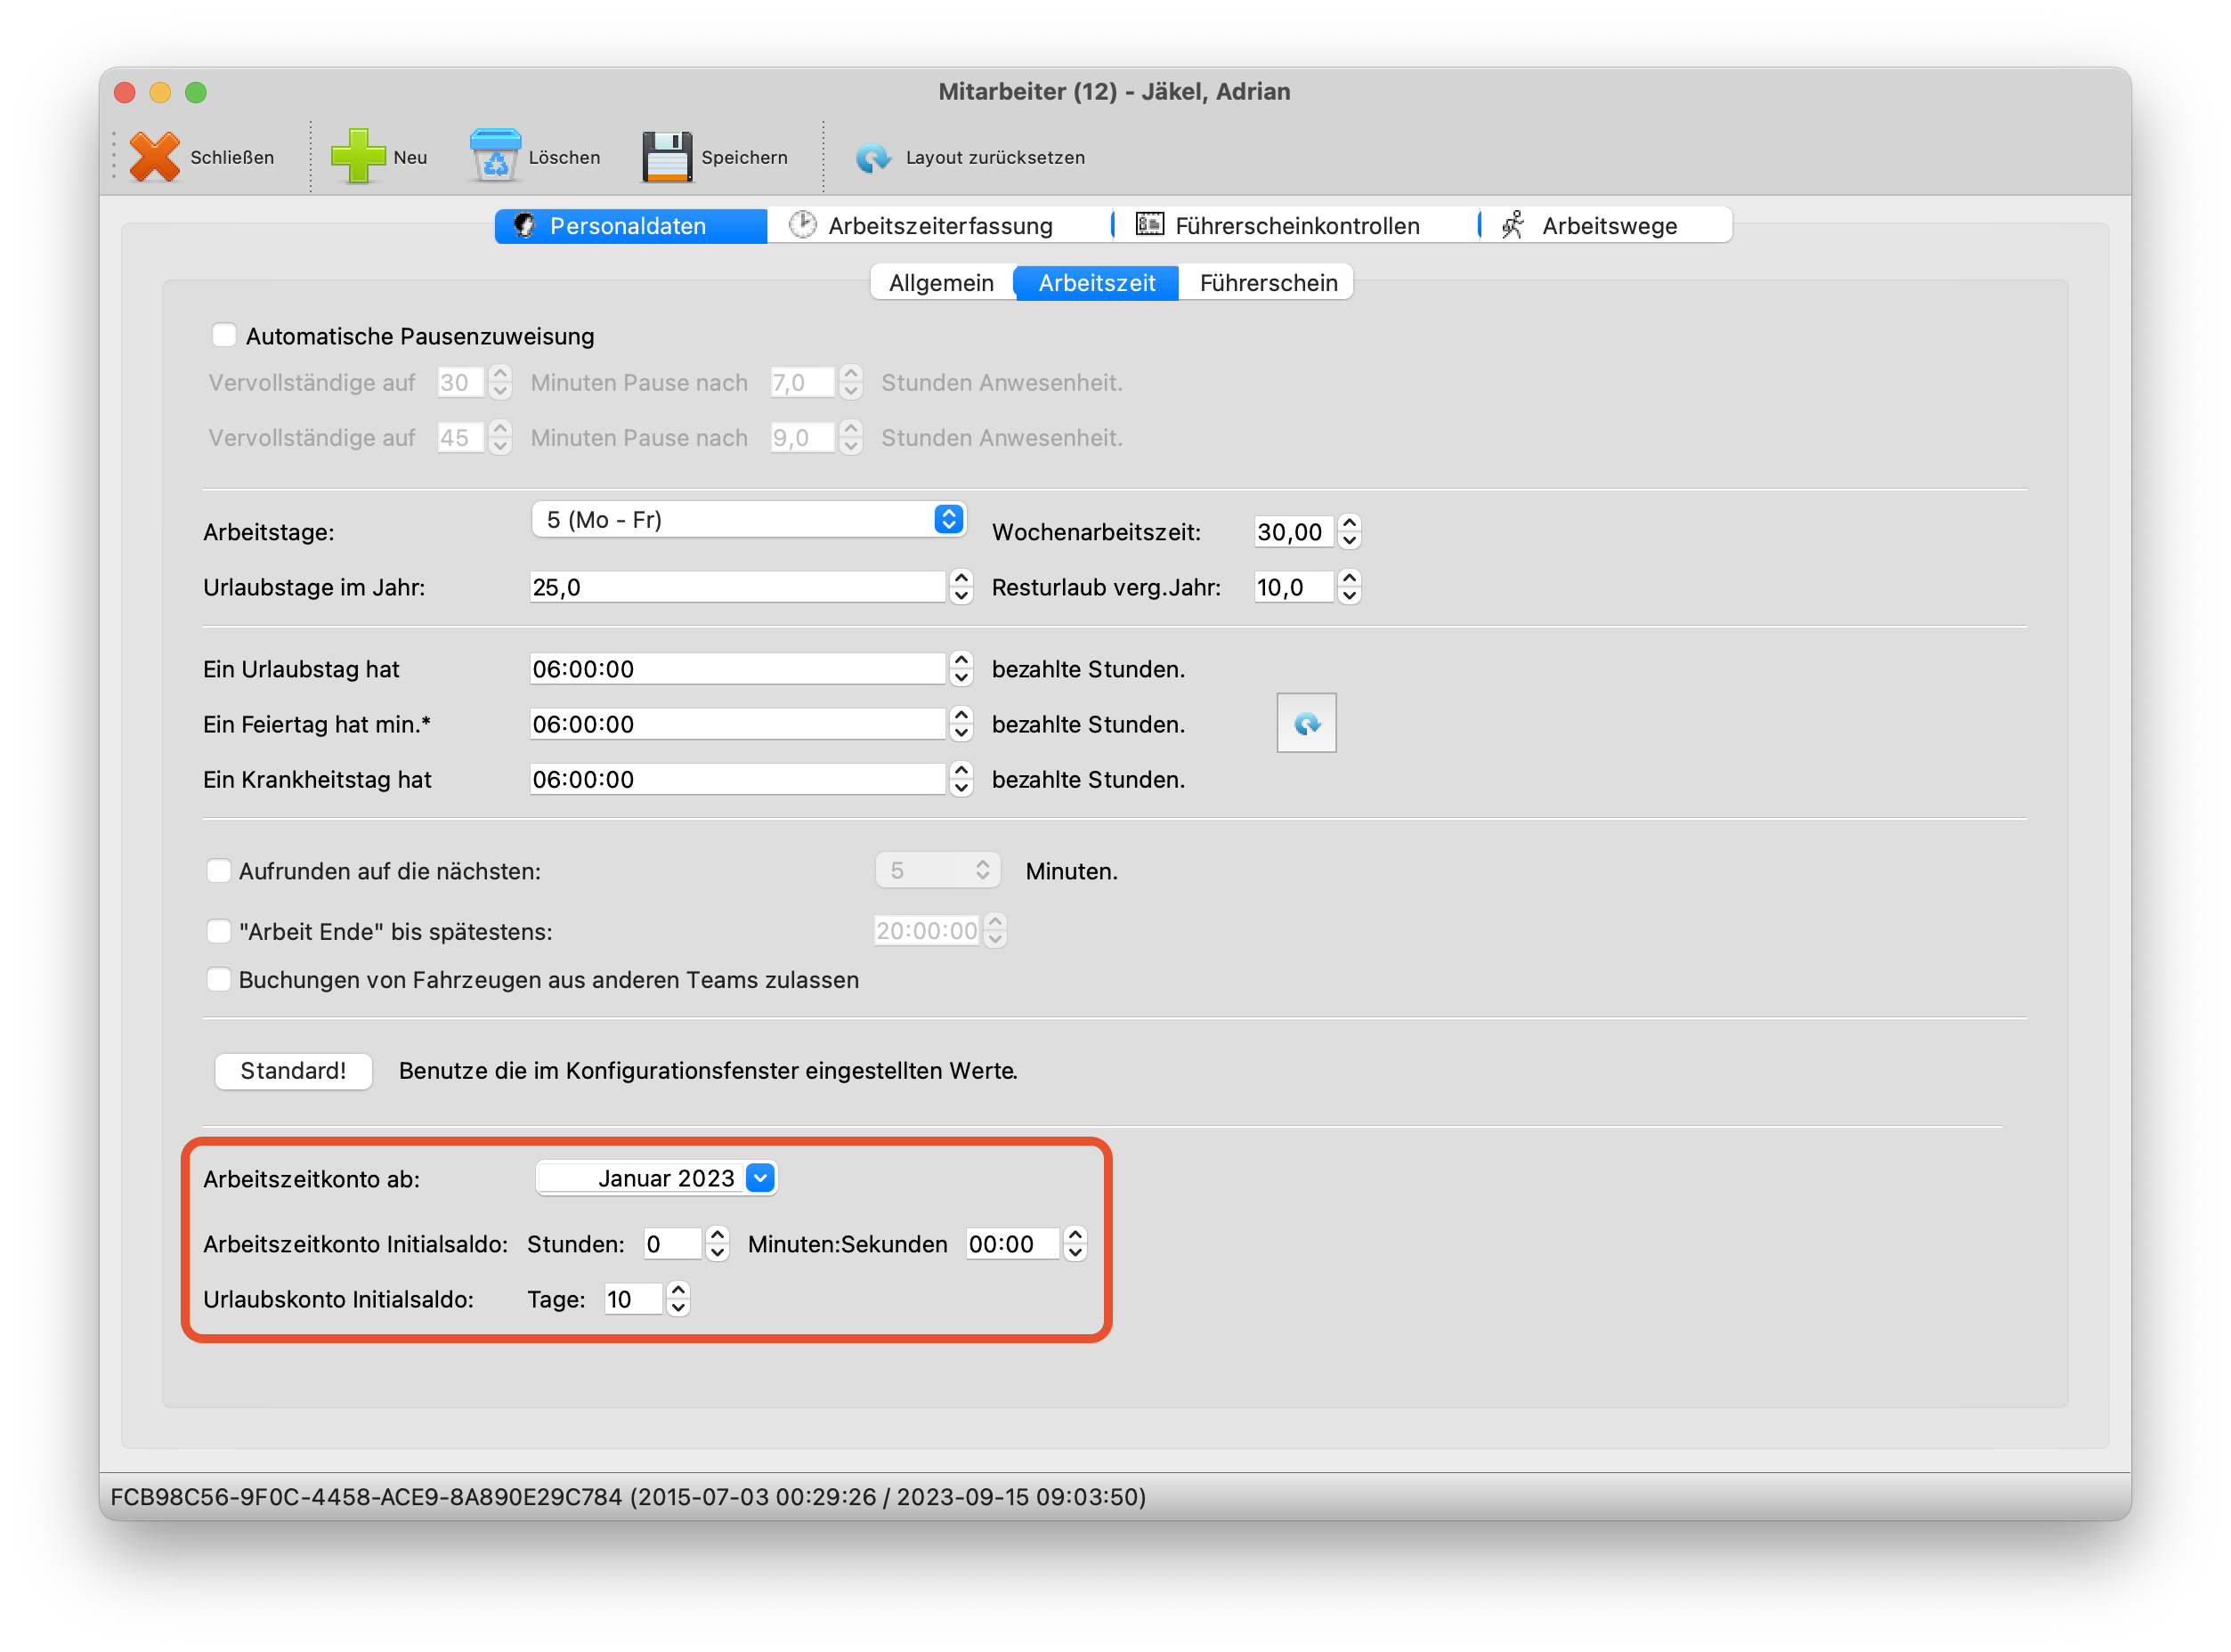Viewport: 2231px width, 1652px height.
Task: Click the Urlaubstage im Jahr input field
Action: pos(736,588)
